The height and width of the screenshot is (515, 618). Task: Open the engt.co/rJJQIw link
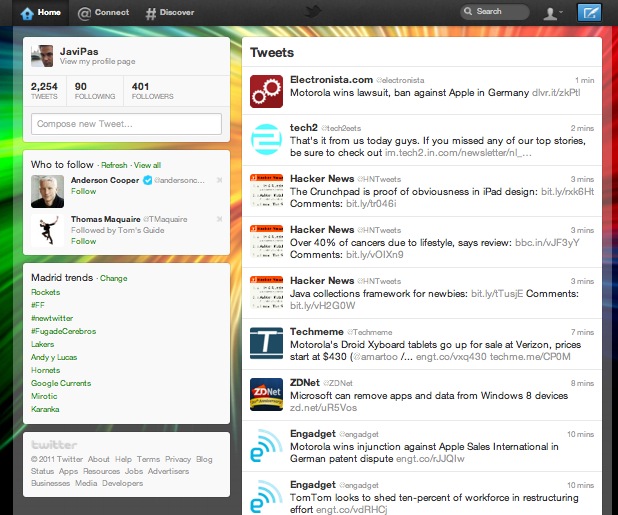(430, 459)
